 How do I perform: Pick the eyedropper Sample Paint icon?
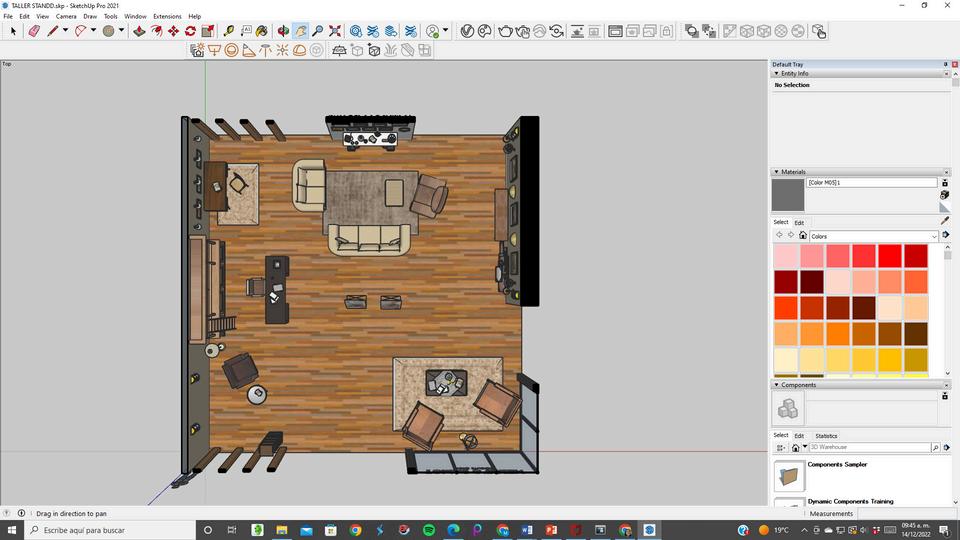coord(945,221)
